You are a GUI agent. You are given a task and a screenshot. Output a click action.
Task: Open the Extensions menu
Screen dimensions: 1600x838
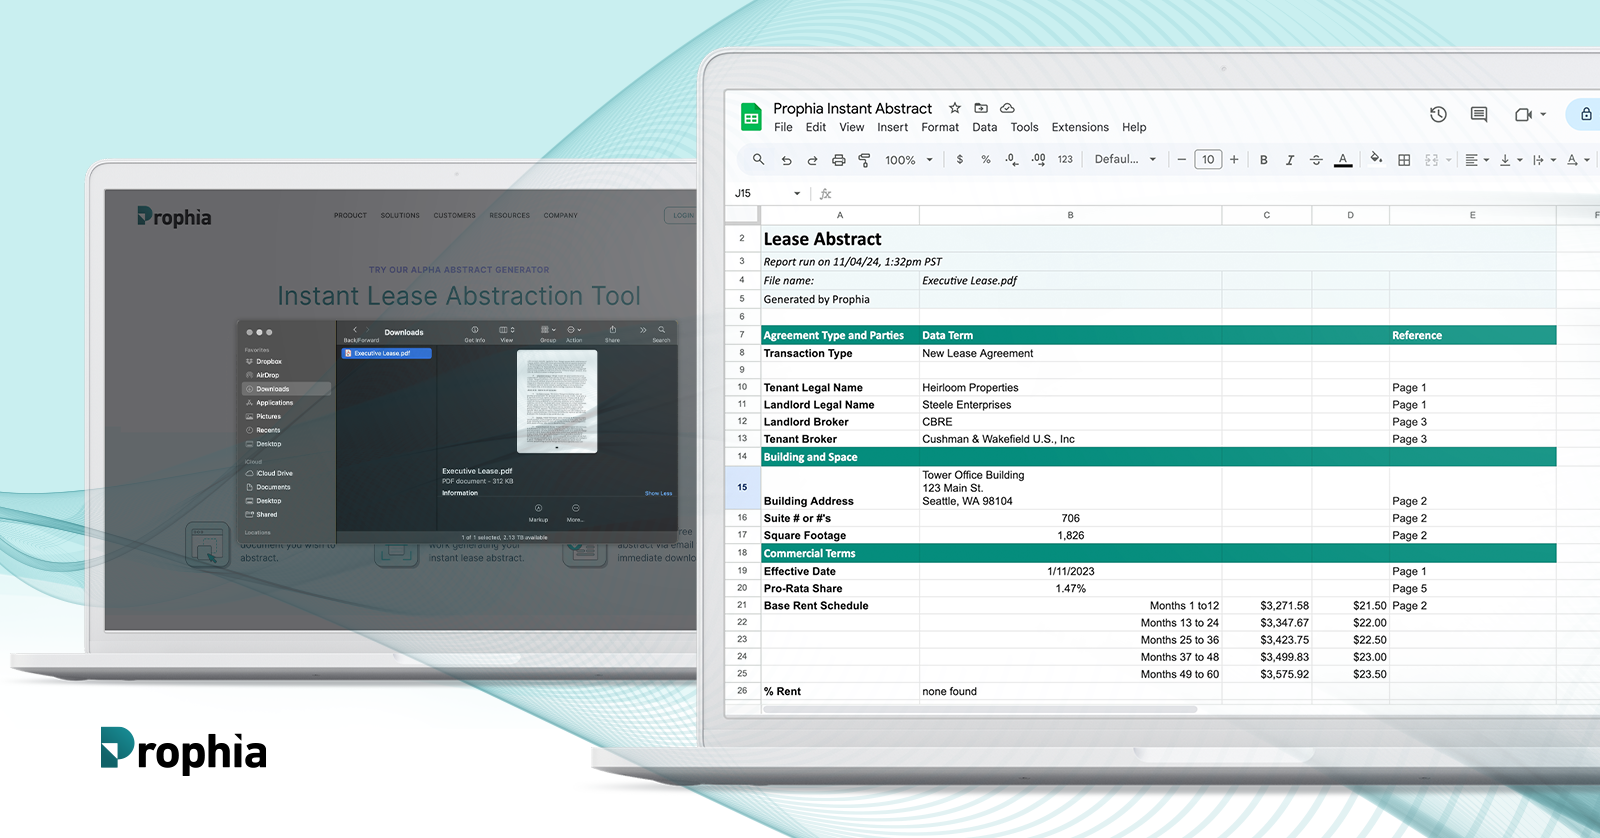point(1079,128)
